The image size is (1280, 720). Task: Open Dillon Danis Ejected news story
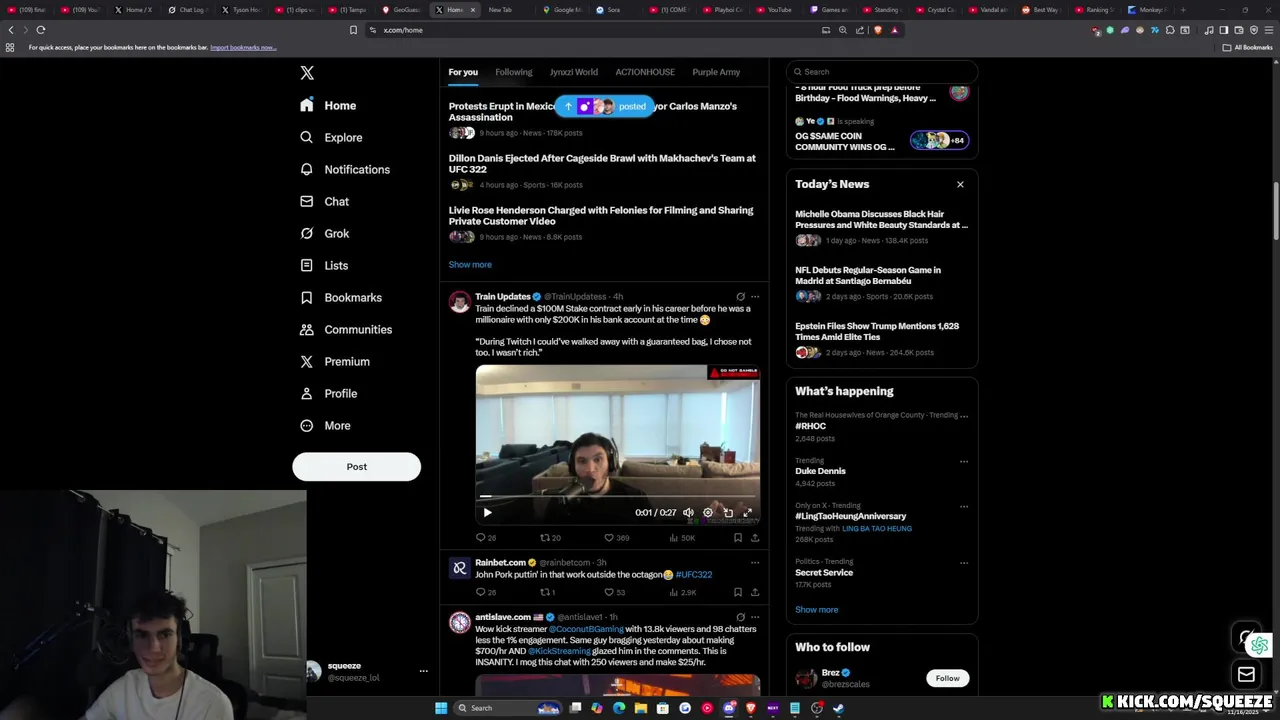[602, 164]
